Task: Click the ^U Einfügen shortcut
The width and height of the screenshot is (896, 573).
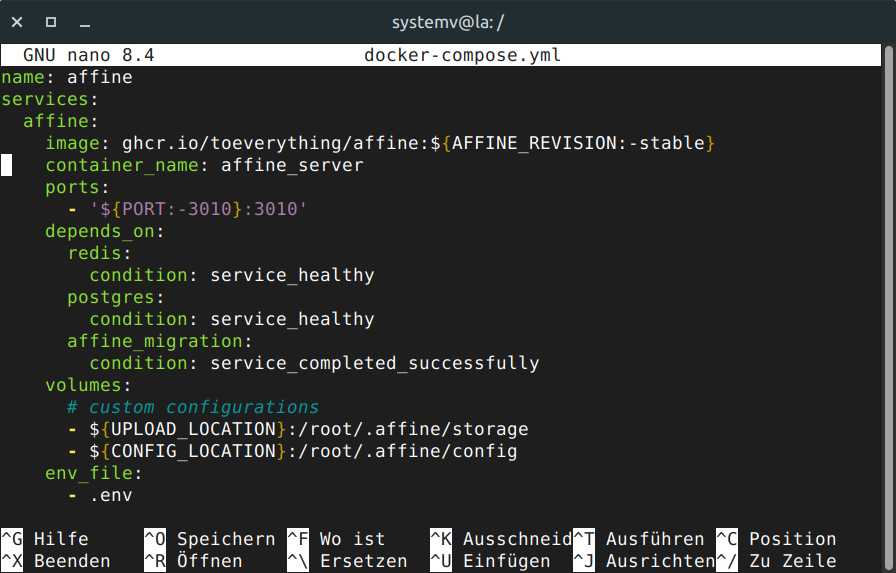Action: [490, 561]
